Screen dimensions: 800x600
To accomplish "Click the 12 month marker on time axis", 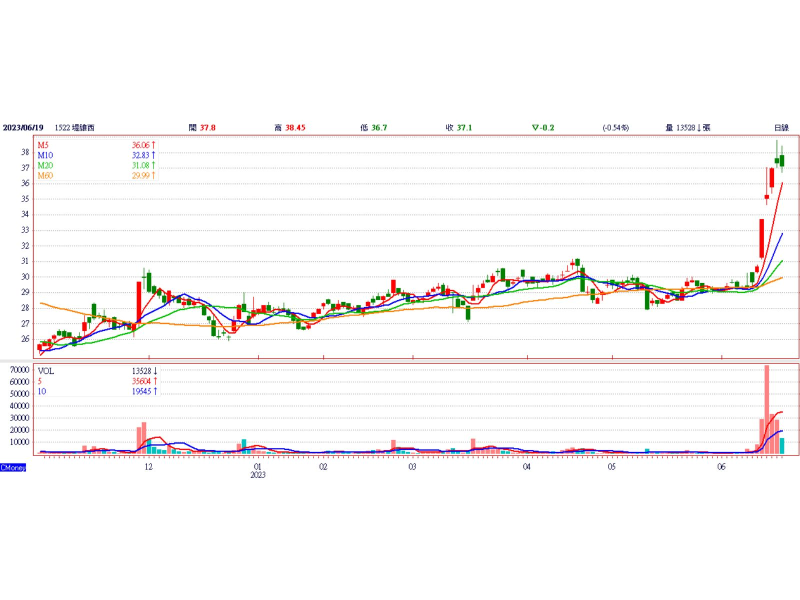I will pyautogui.click(x=148, y=467).
